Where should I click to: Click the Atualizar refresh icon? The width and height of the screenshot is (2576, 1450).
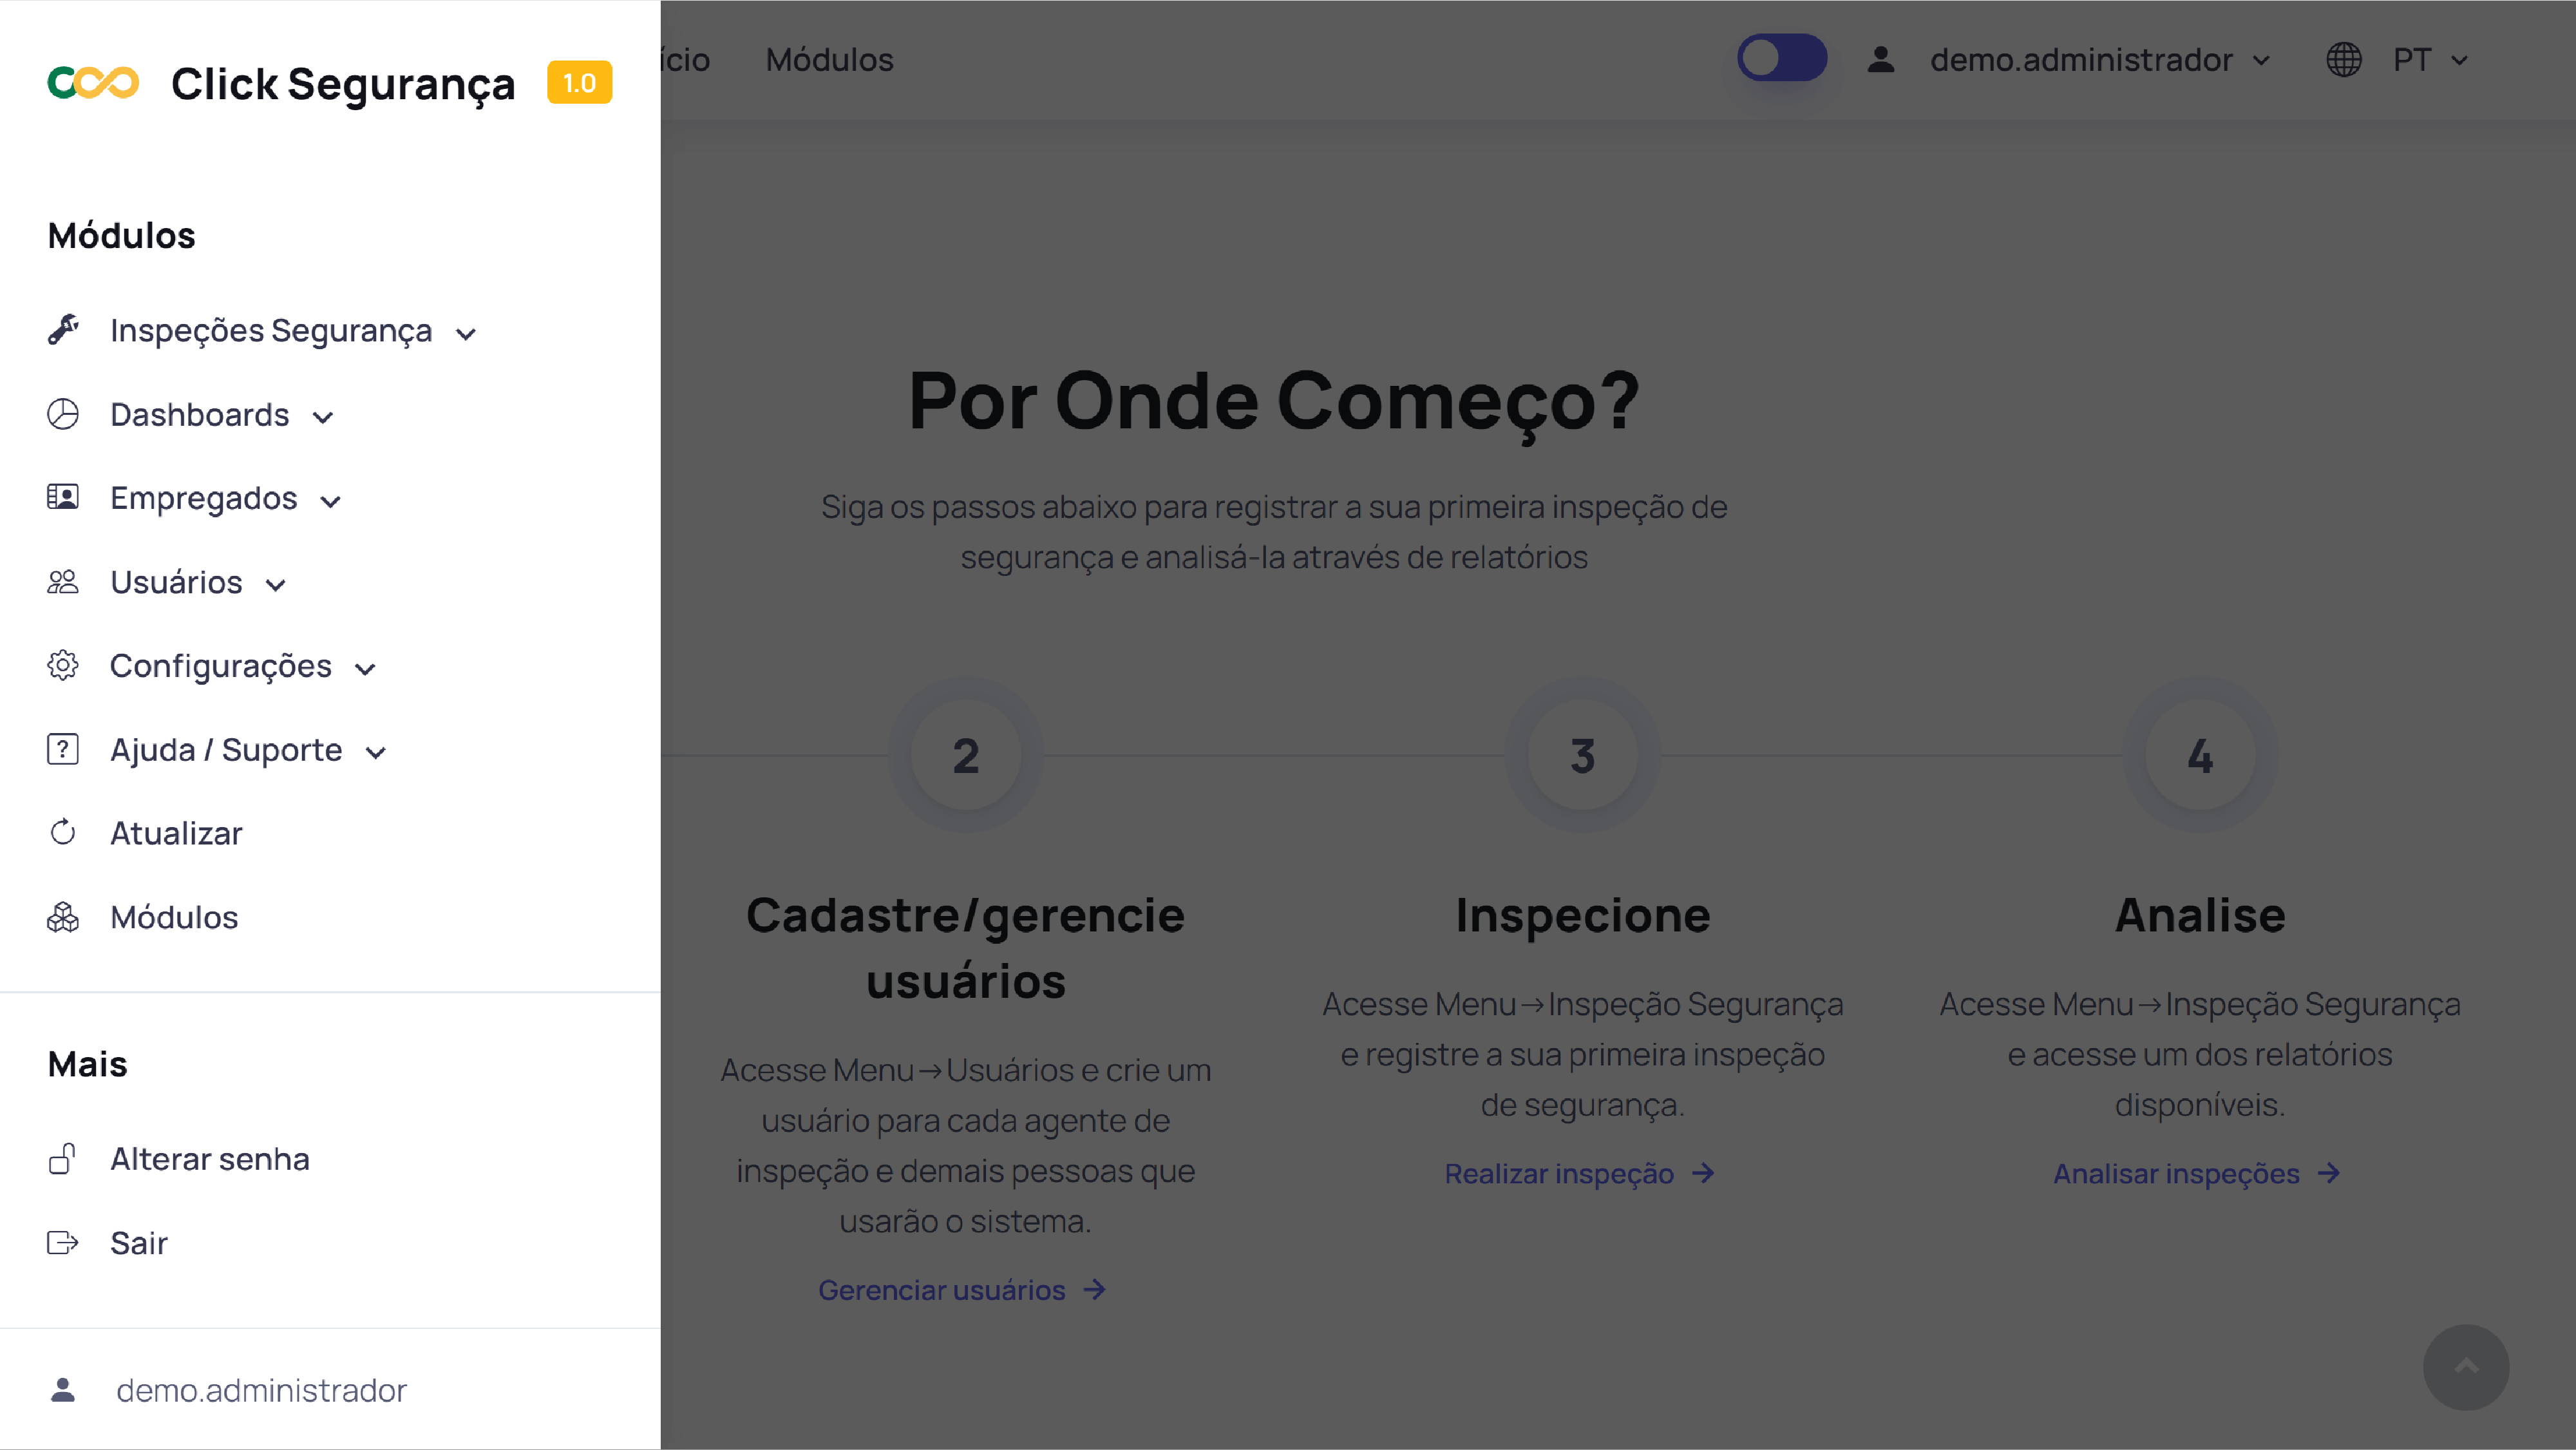coord(63,832)
